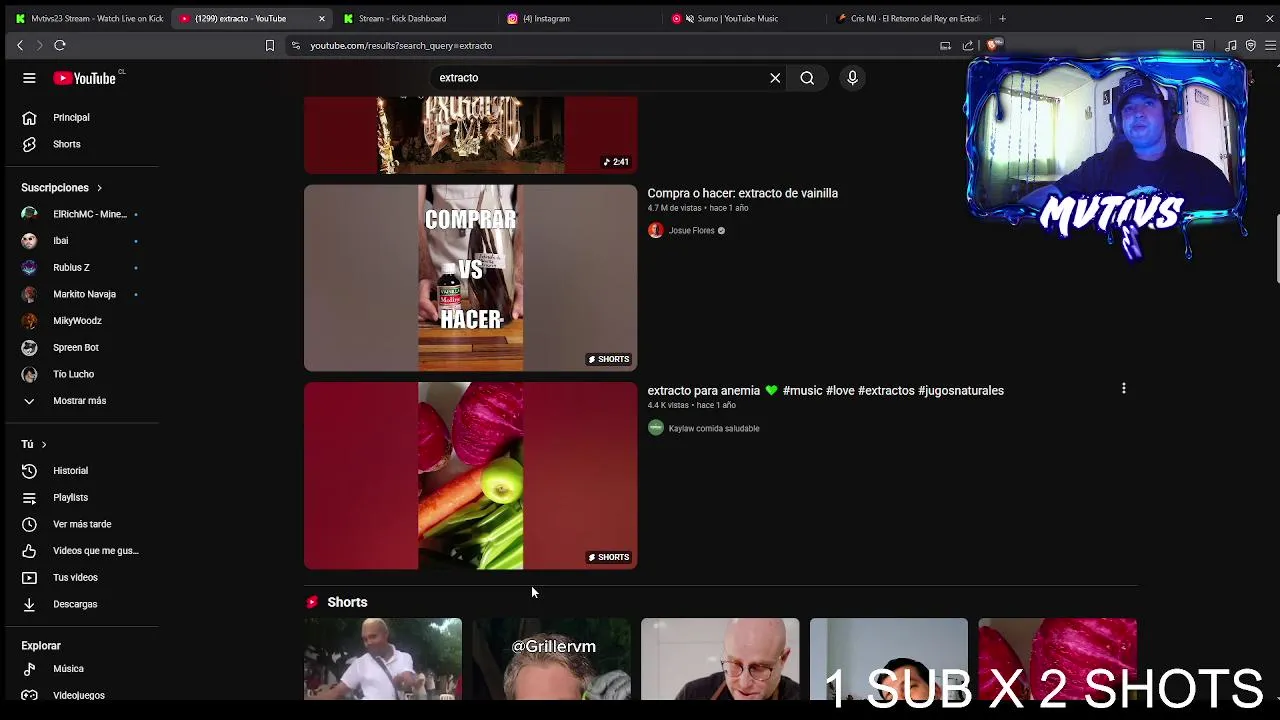Open Kaylaw comida saludable channel
Image resolution: width=1280 pixels, height=720 pixels.
click(714, 428)
